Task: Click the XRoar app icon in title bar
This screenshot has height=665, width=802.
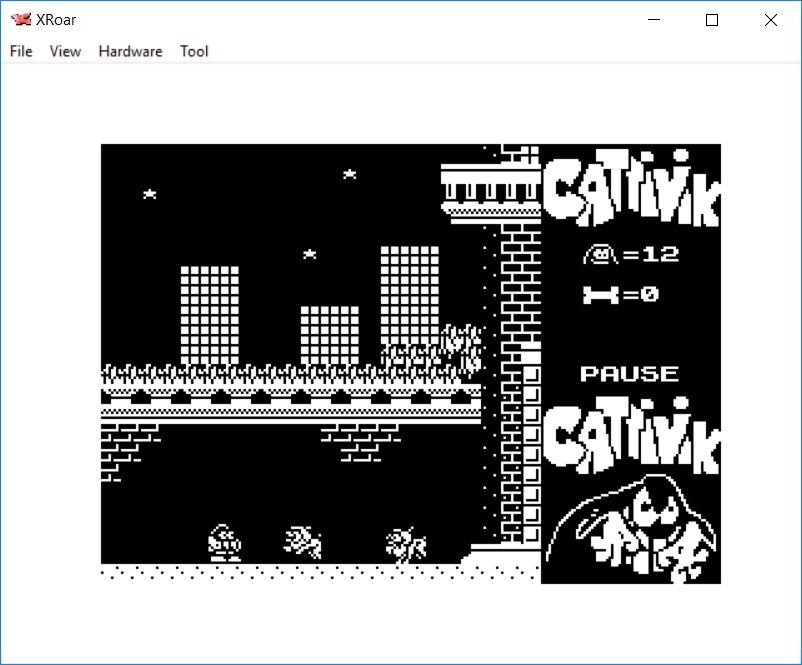Action: pos(20,20)
